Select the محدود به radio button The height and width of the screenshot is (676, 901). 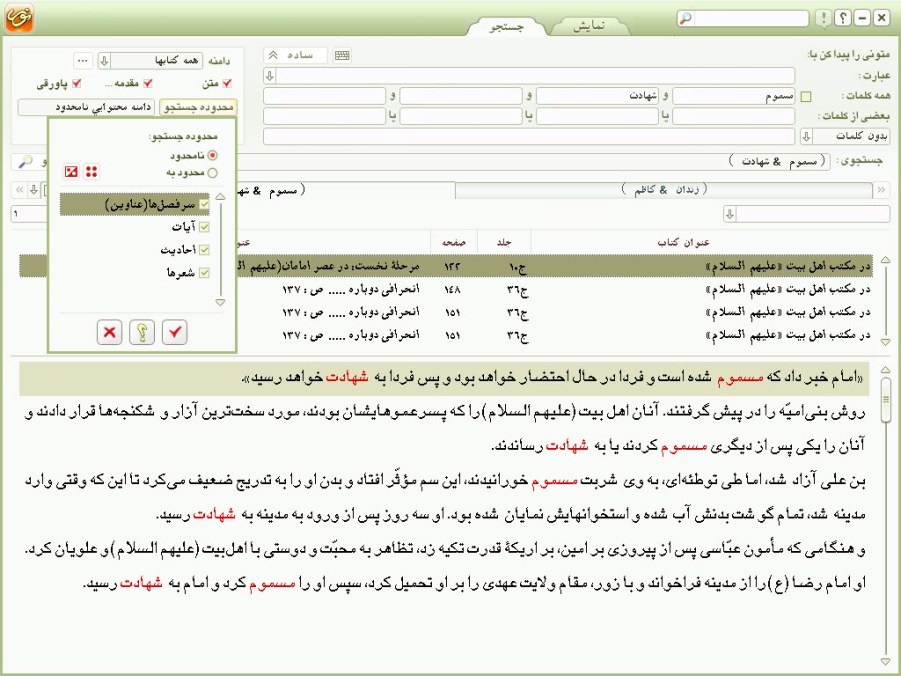coord(213,172)
